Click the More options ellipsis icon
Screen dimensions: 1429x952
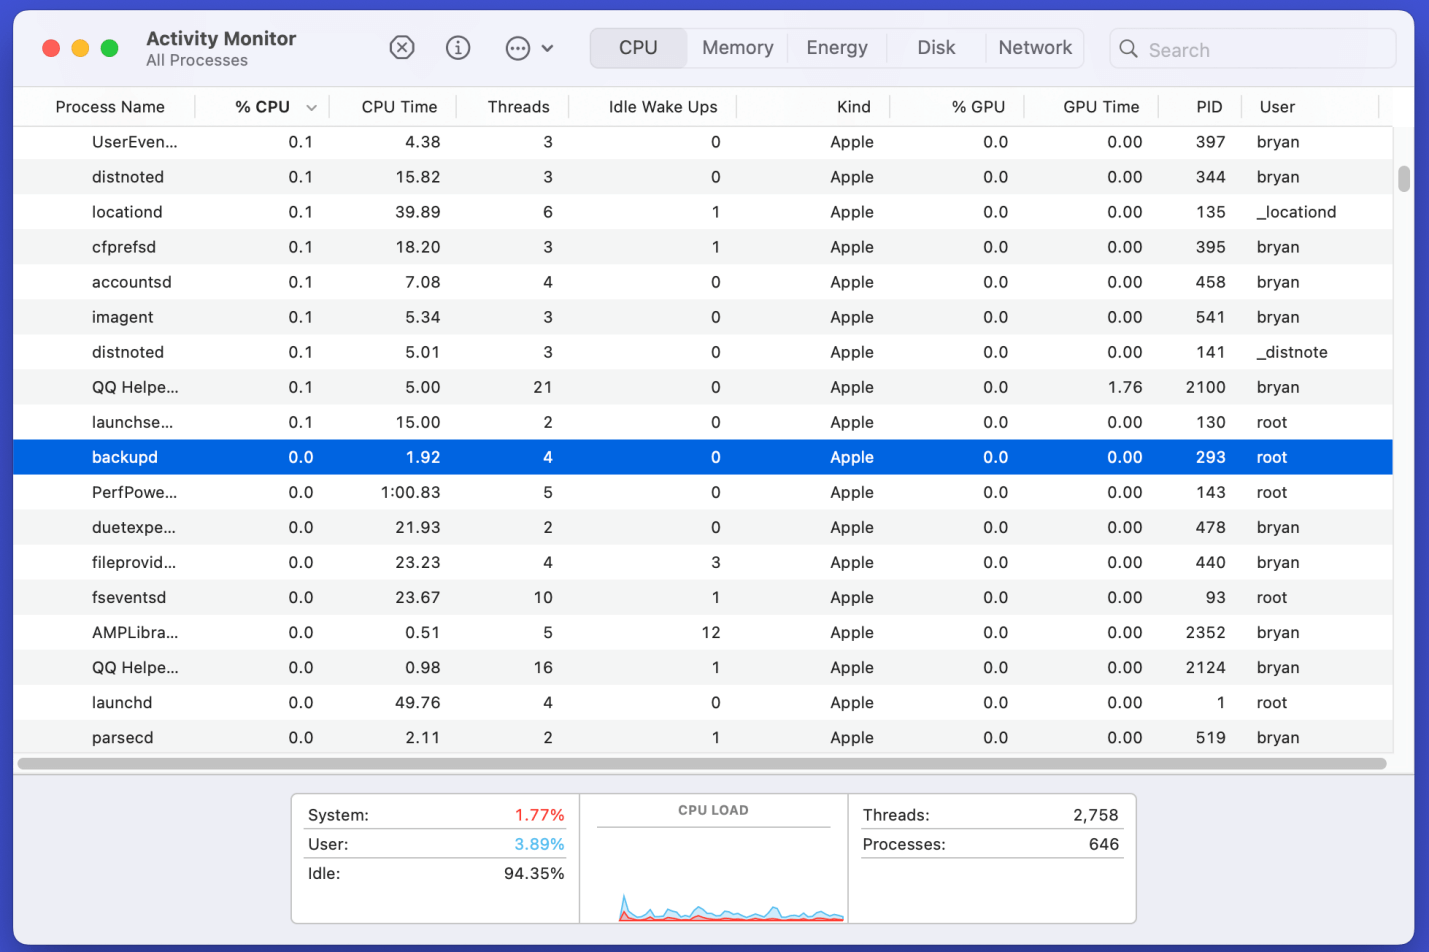point(517,47)
